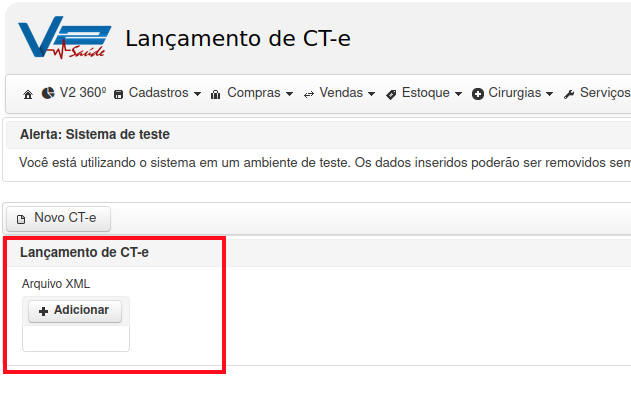Click the home icon in navbar

[x=28, y=95]
